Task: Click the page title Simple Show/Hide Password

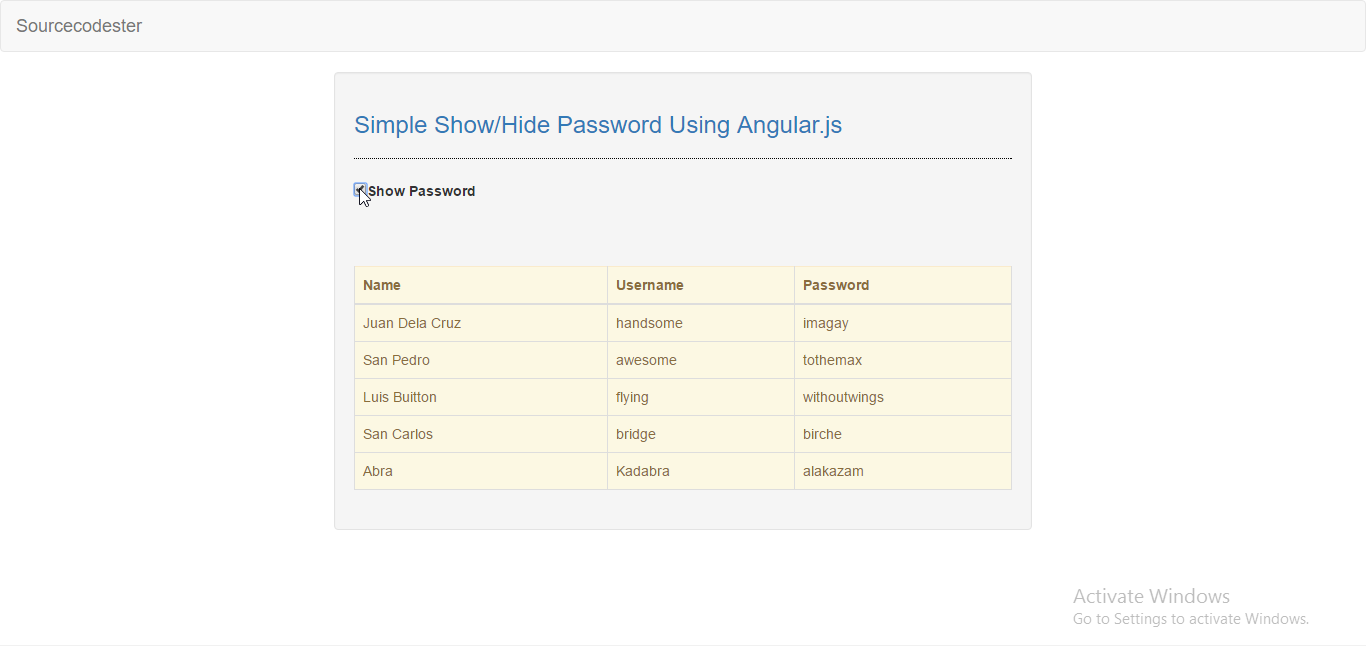Action: click(598, 125)
